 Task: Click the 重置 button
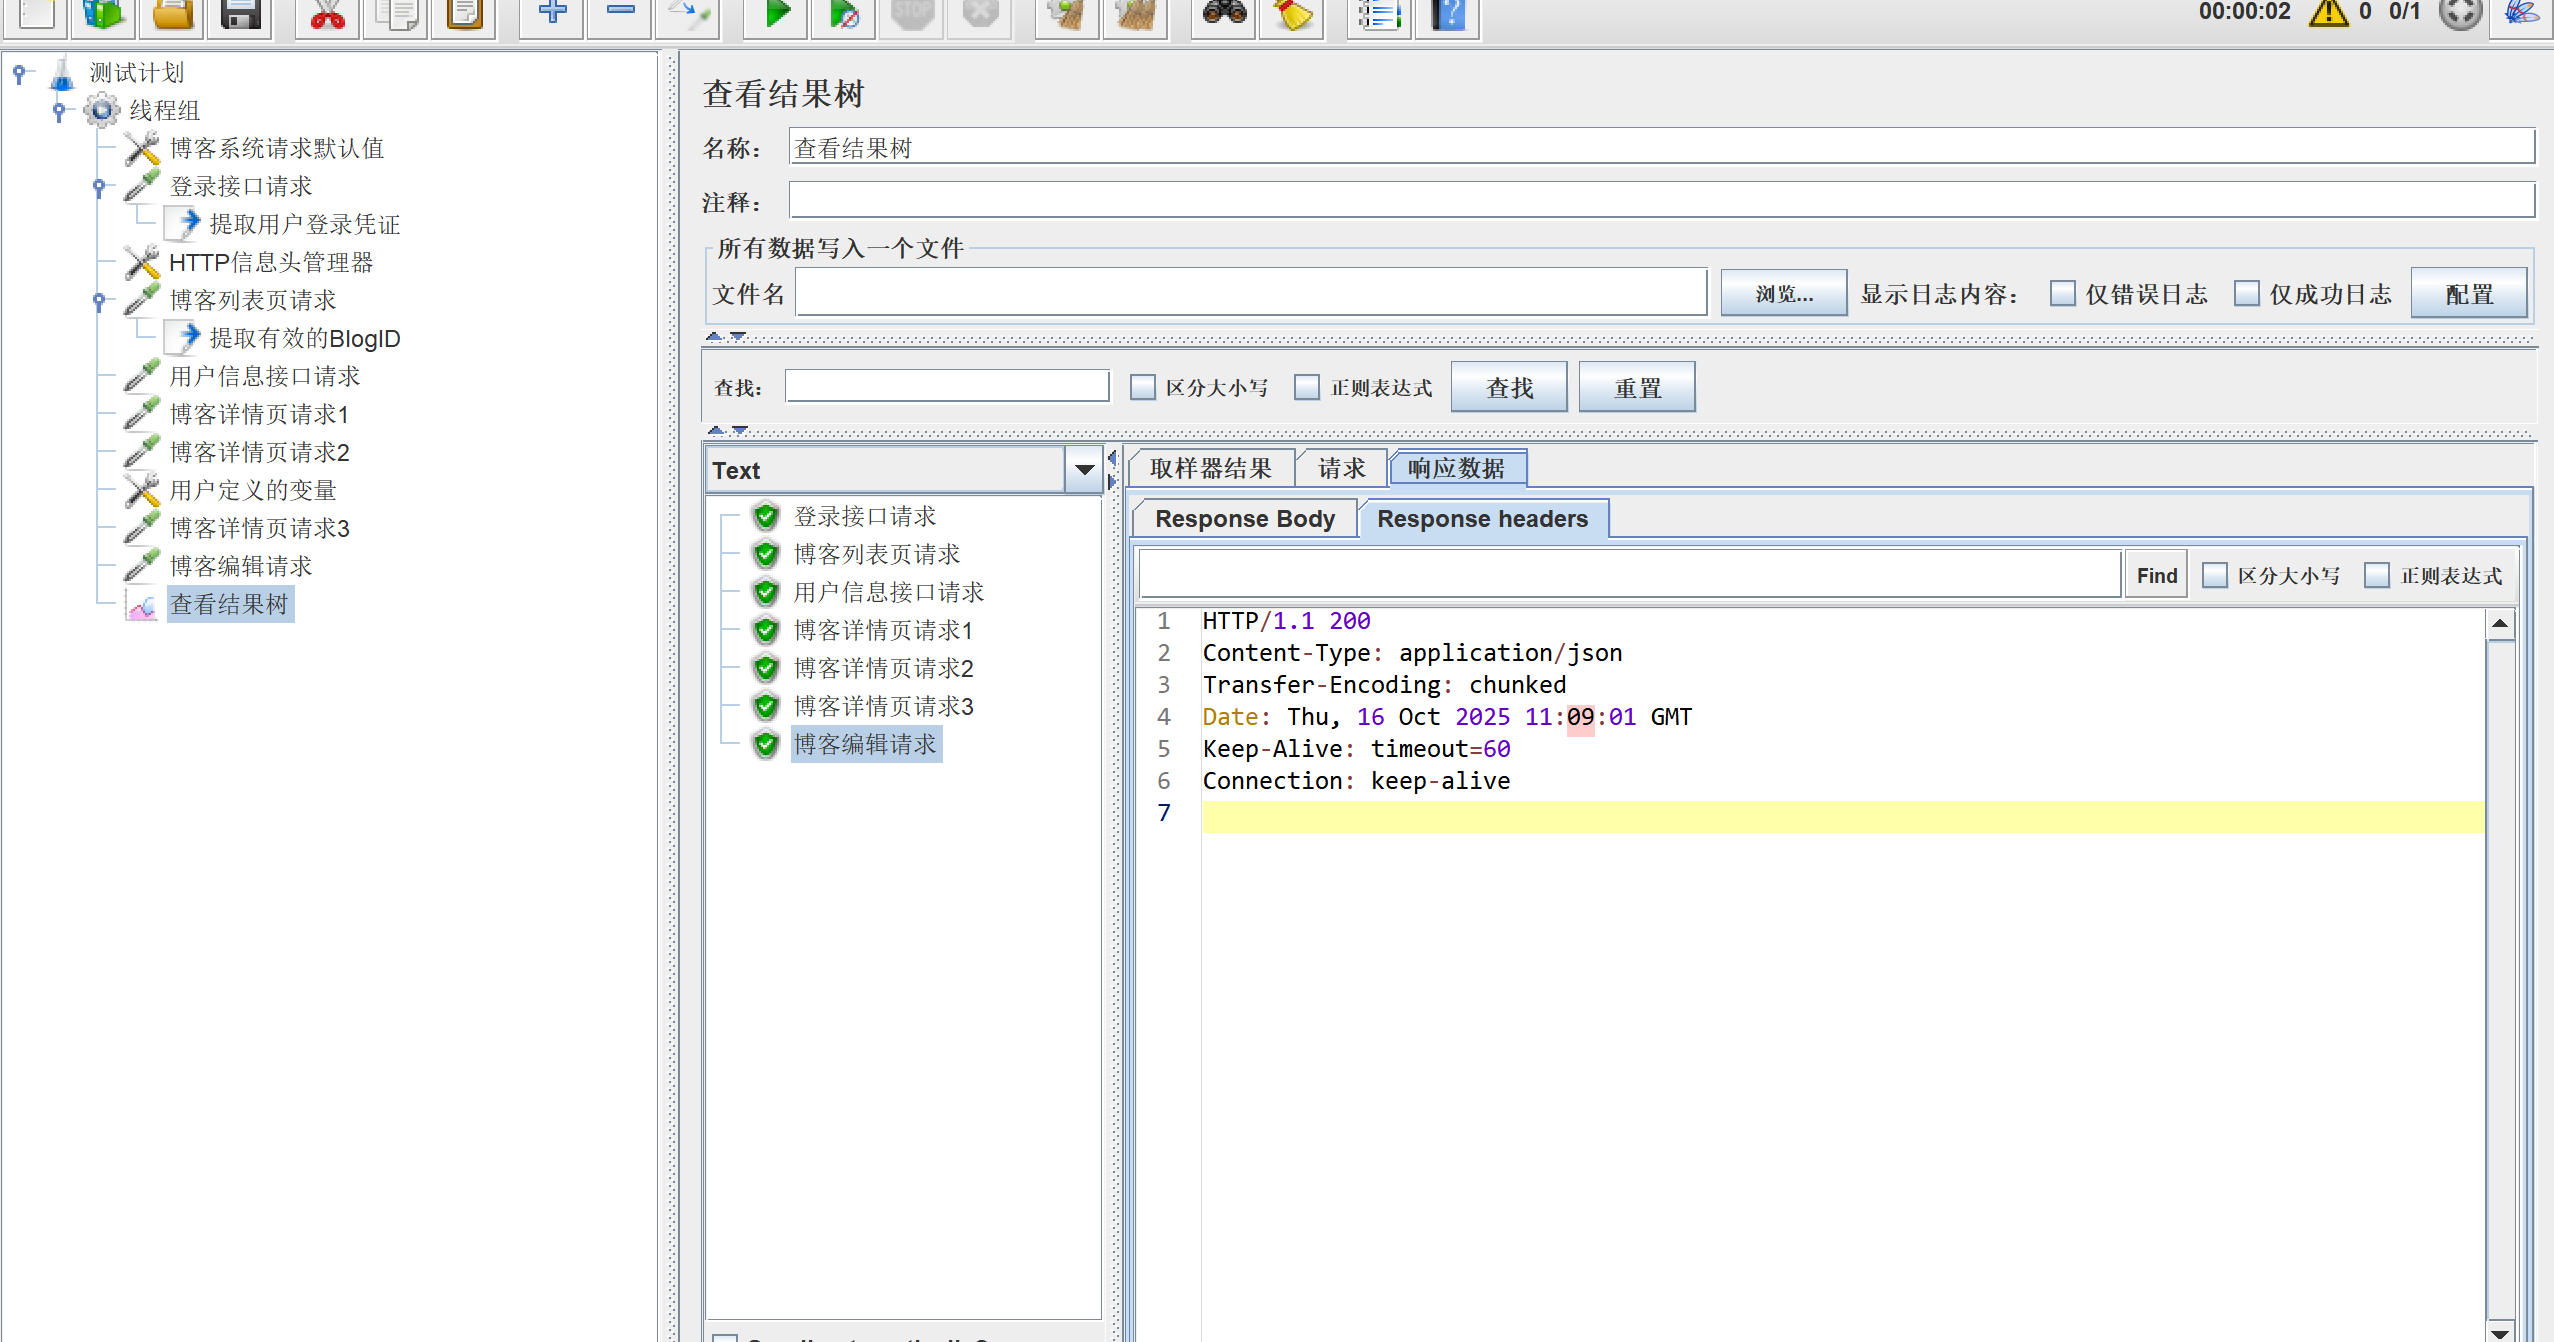point(1636,388)
